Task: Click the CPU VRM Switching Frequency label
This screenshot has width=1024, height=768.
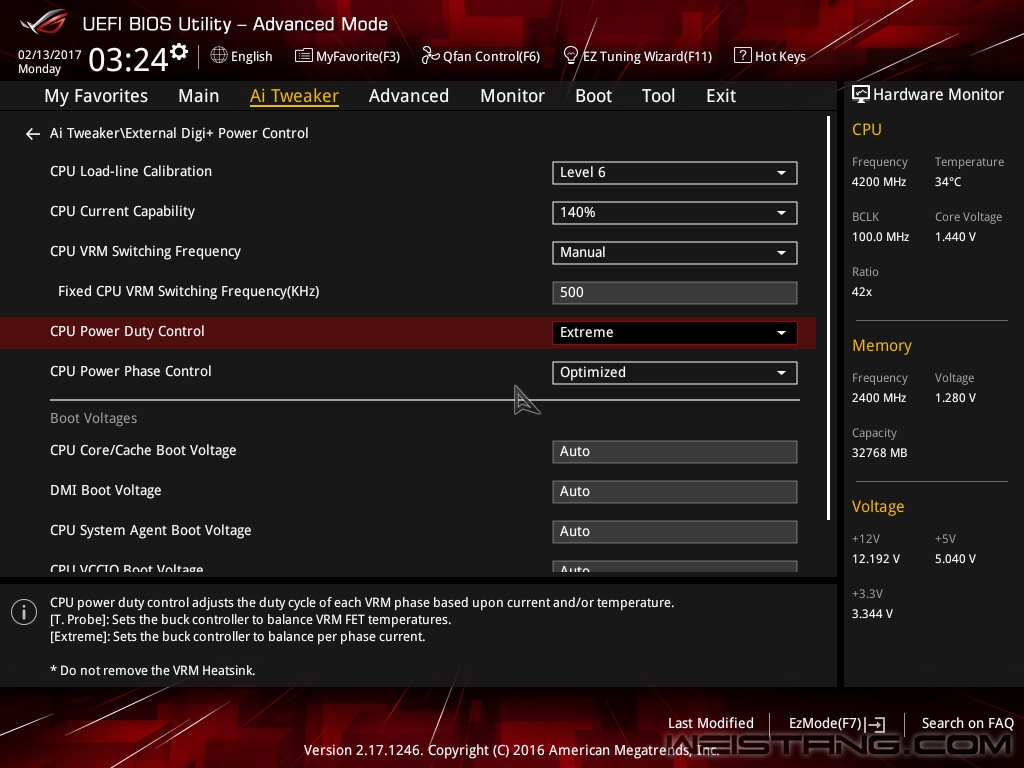Action: [x=145, y=251]
